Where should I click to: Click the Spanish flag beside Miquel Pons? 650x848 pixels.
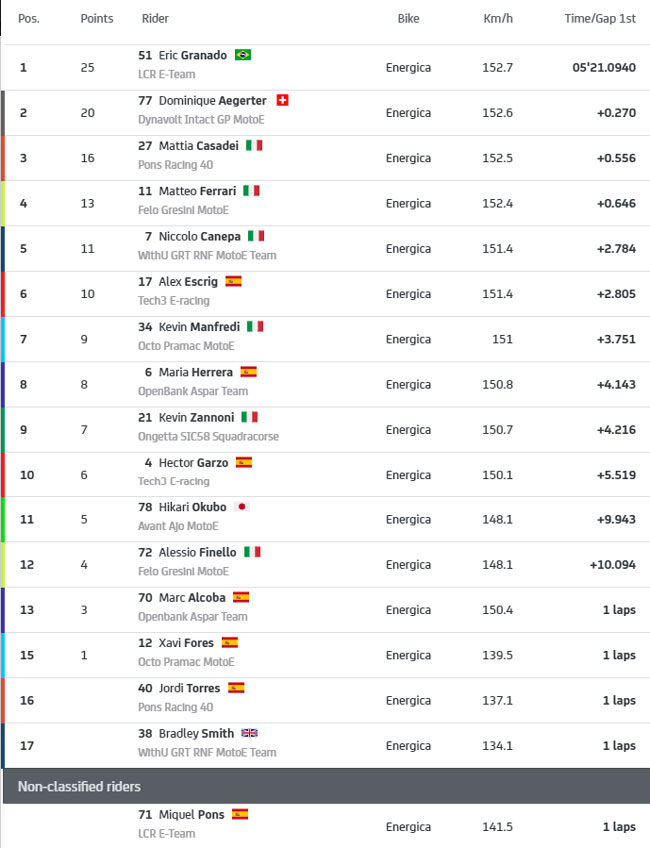pos(240,814)
